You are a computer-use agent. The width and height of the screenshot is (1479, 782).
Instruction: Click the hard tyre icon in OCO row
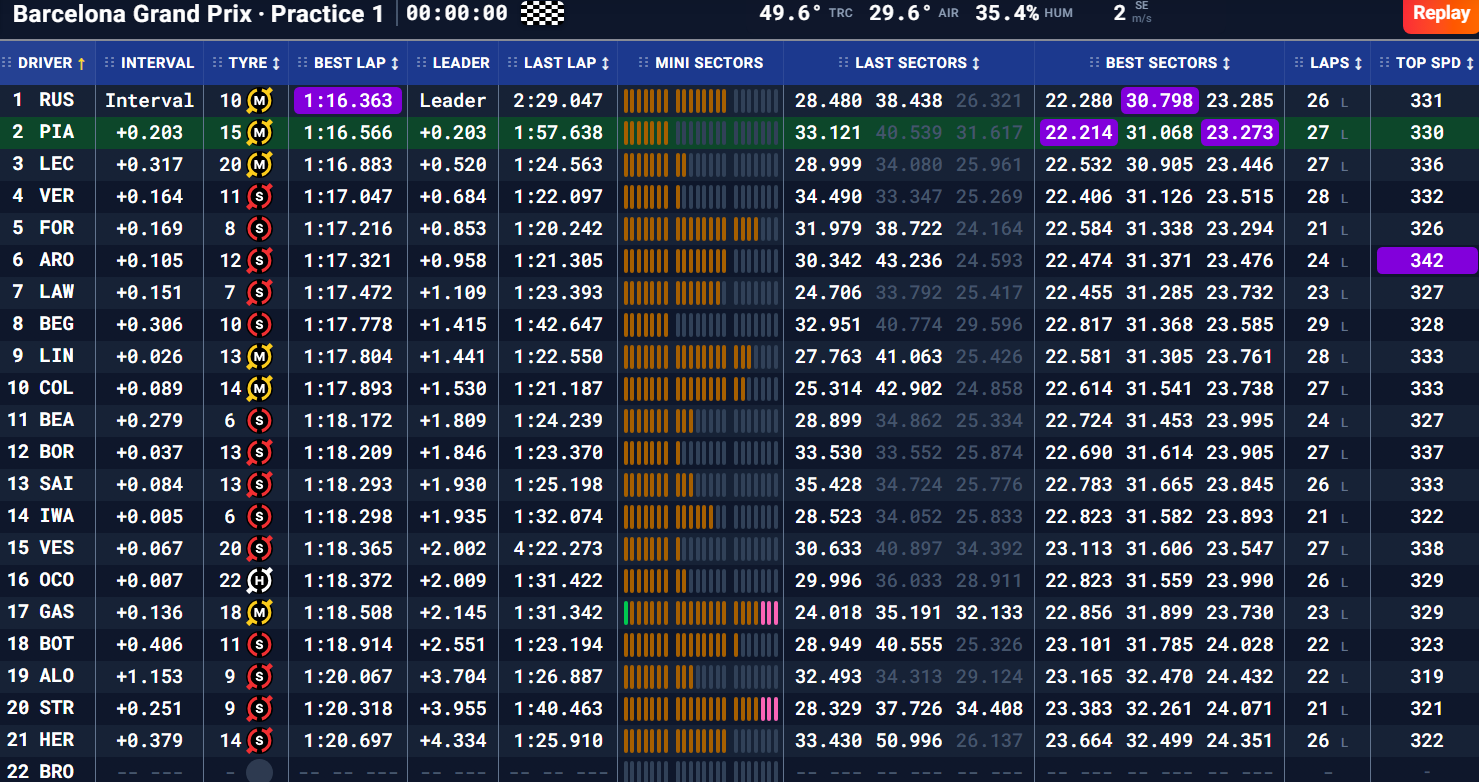coord(260,580)
